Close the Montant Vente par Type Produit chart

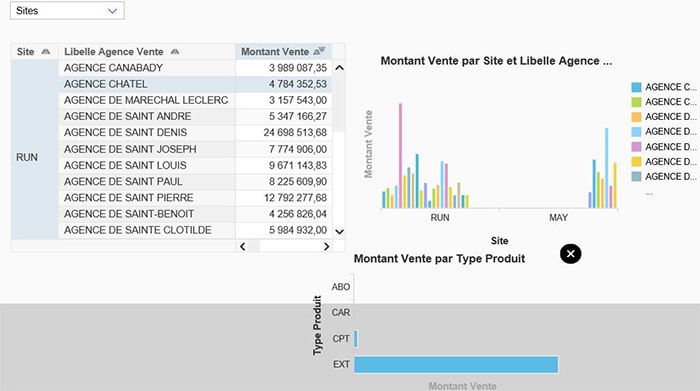[x=571, y=254]
